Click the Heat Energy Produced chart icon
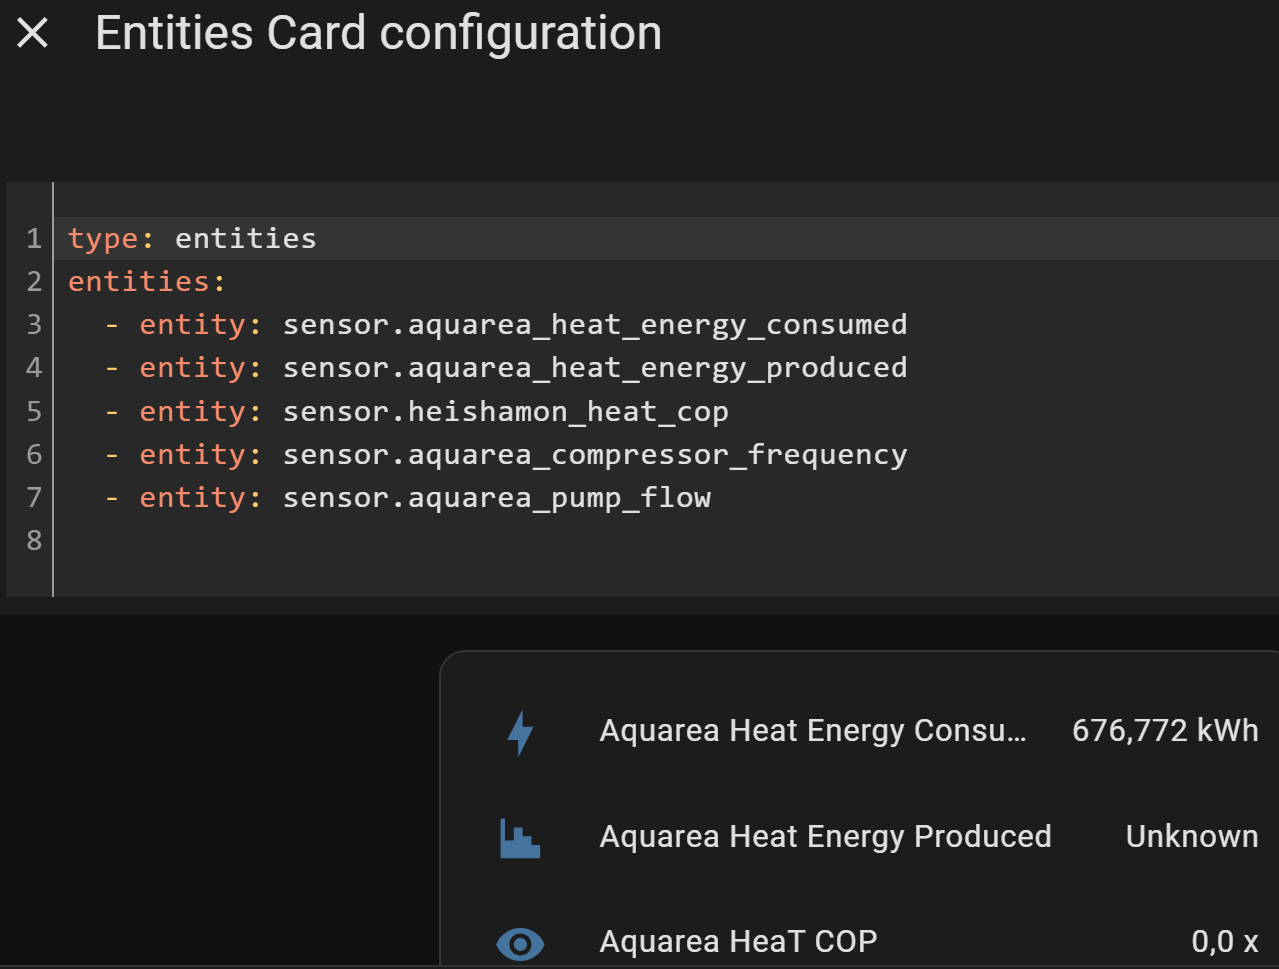This screenshot has height=969, width=1279. pos(519,838)
